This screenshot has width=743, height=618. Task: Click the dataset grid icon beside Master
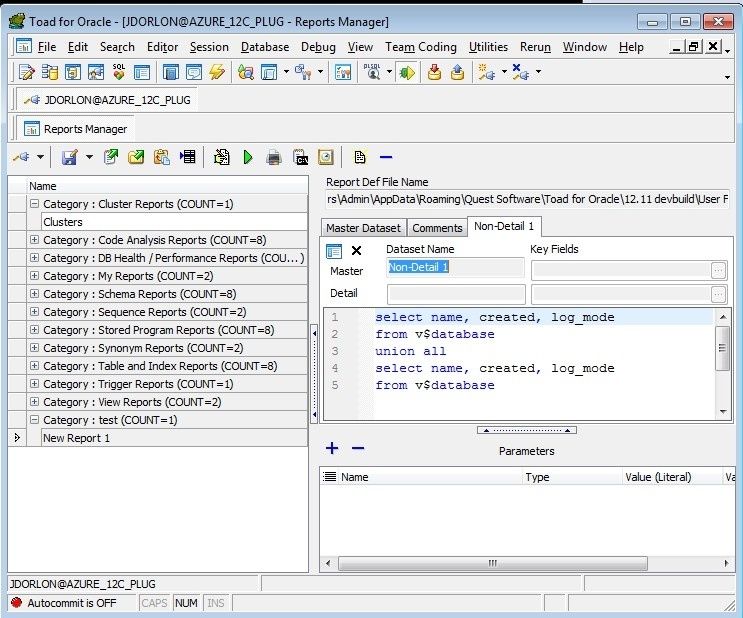pyautogui.click(x=334, y=251)
